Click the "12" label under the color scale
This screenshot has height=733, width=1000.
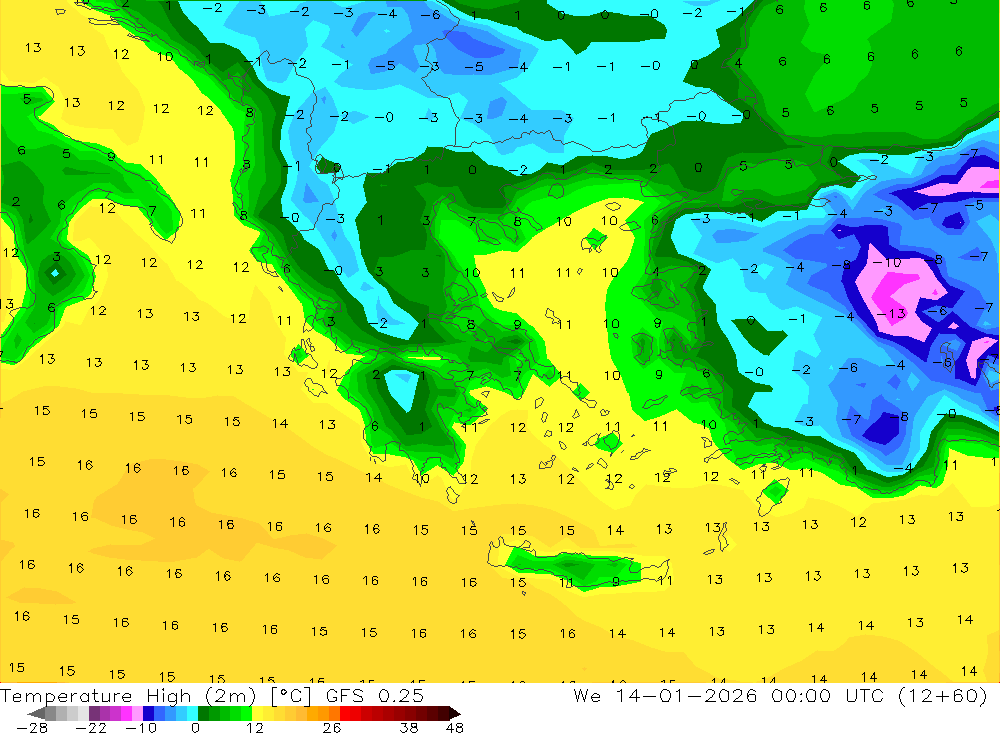(255, 728)
